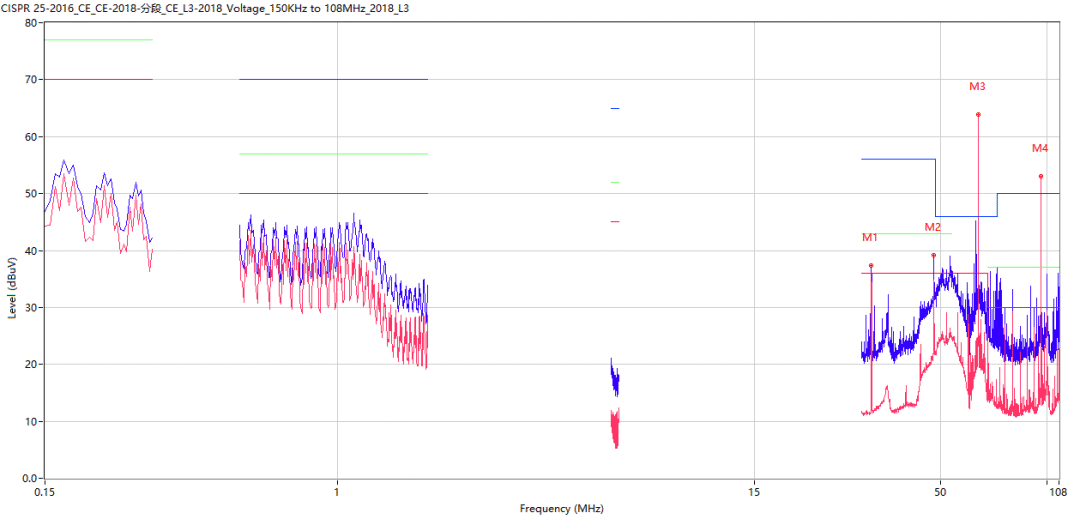1080x519 pixels.
Task: Click the 0.15 frequency axis tick label
Action: pos(44,492)
